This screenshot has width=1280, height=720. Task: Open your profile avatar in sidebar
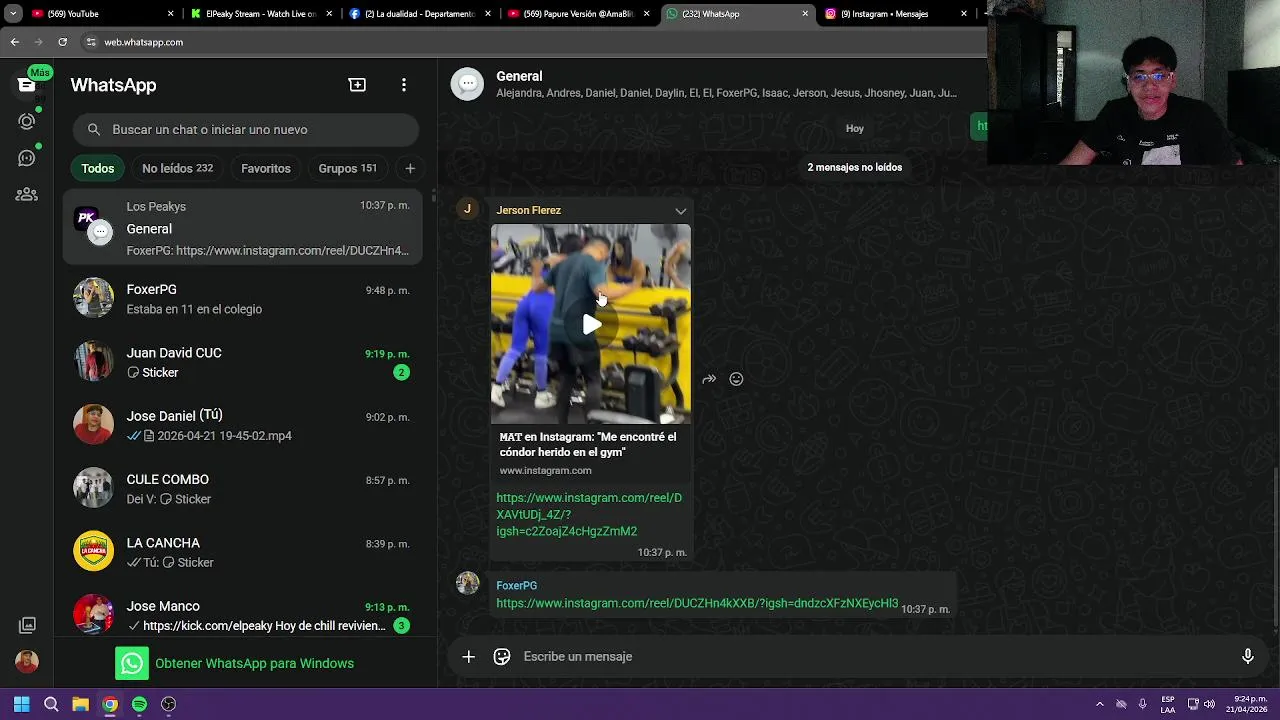pyautogui.click(x=27, y=661)
